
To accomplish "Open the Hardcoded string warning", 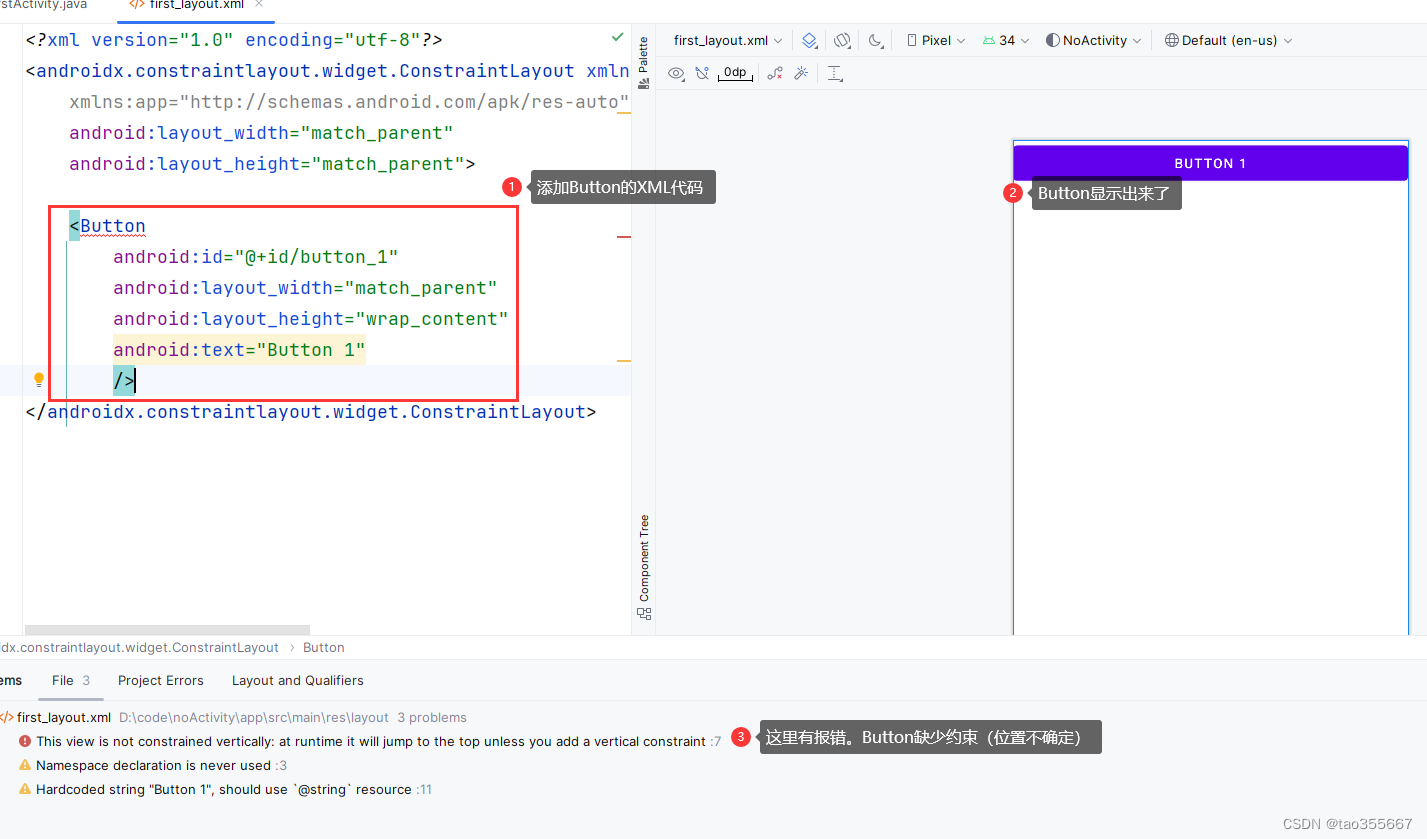I will (225, 789).
